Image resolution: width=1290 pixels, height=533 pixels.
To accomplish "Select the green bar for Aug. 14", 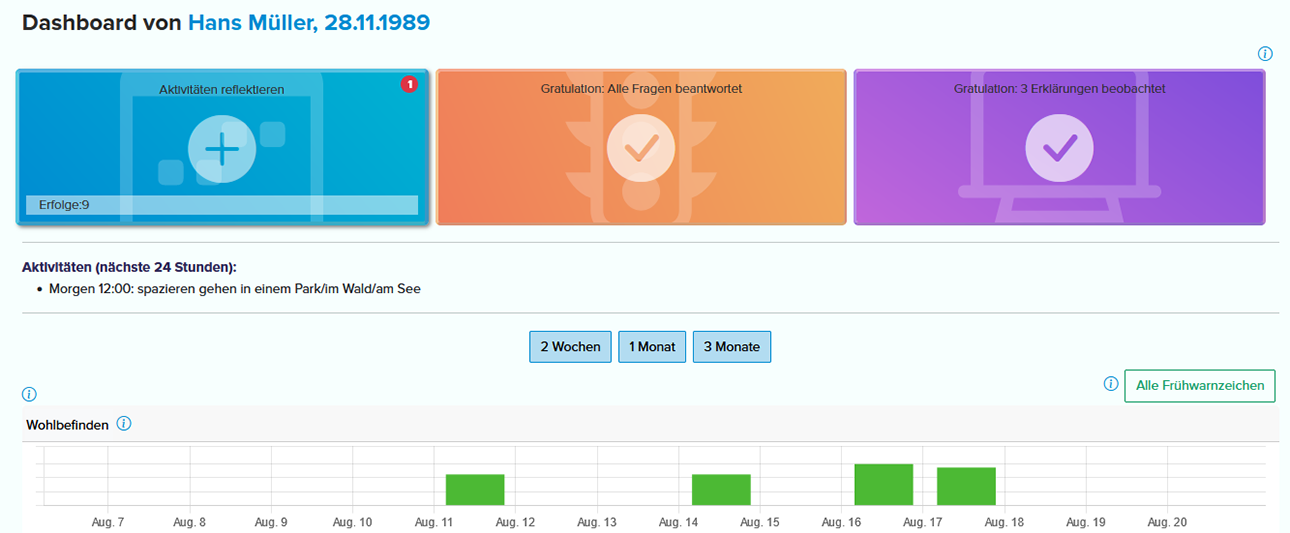I will [x=721, y=489].
